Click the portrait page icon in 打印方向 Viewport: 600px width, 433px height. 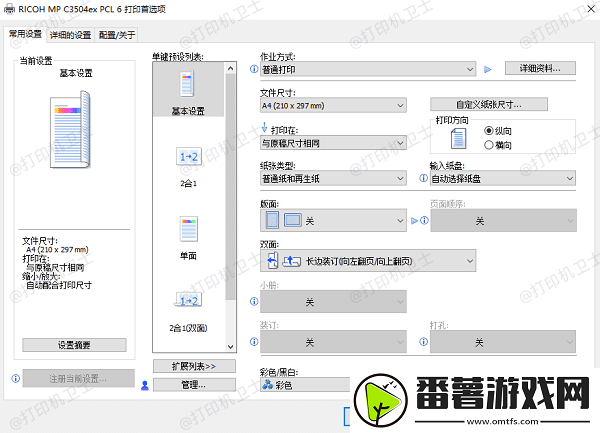coord(458,138)
